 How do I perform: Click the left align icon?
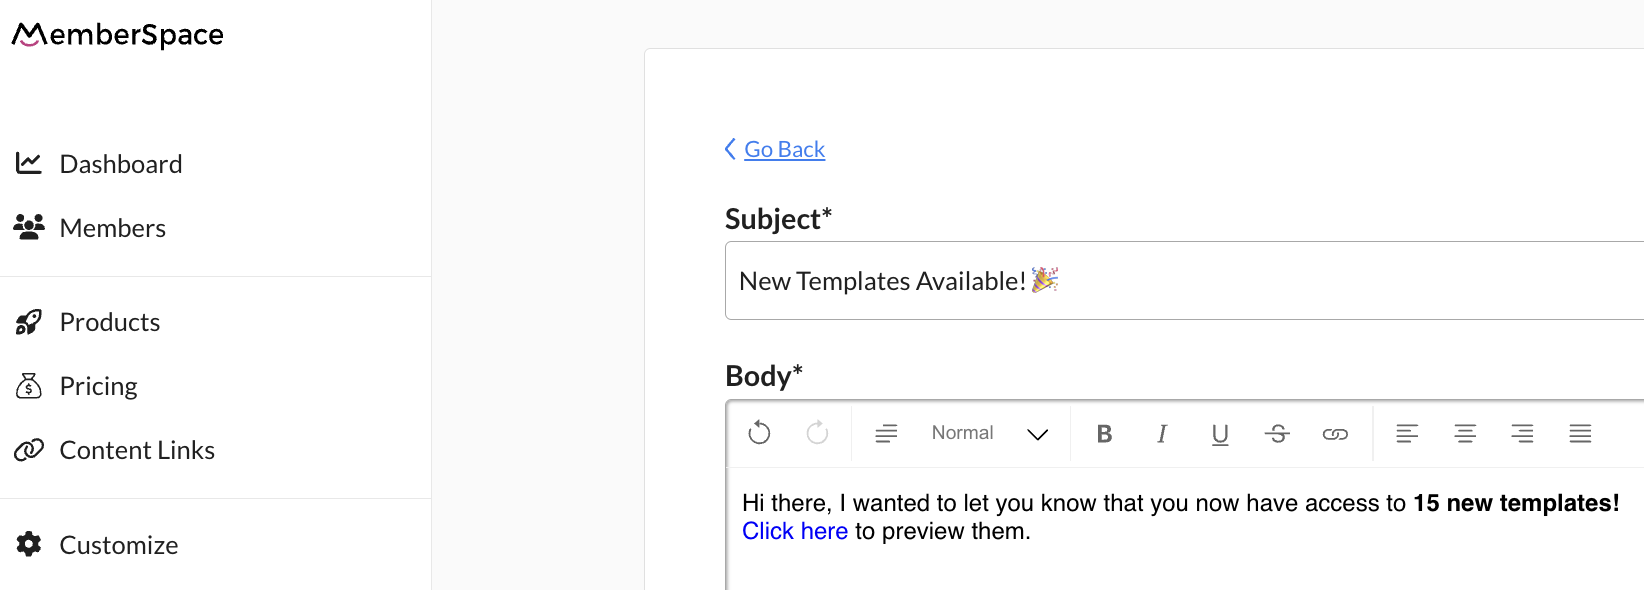tap(1408, 433)
